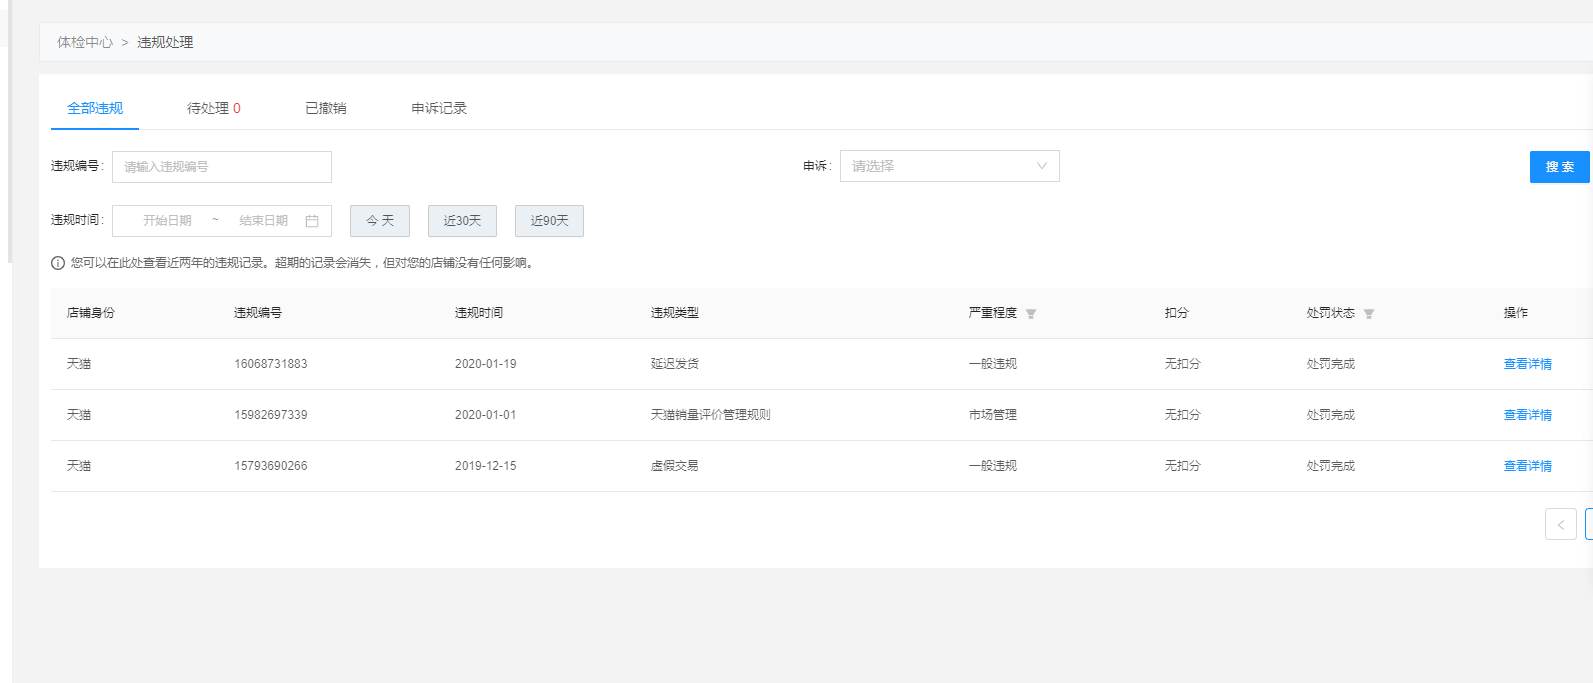1593x683 pixels.
Task: Go to previous page with left arrow
Action: coord(1560,524)
